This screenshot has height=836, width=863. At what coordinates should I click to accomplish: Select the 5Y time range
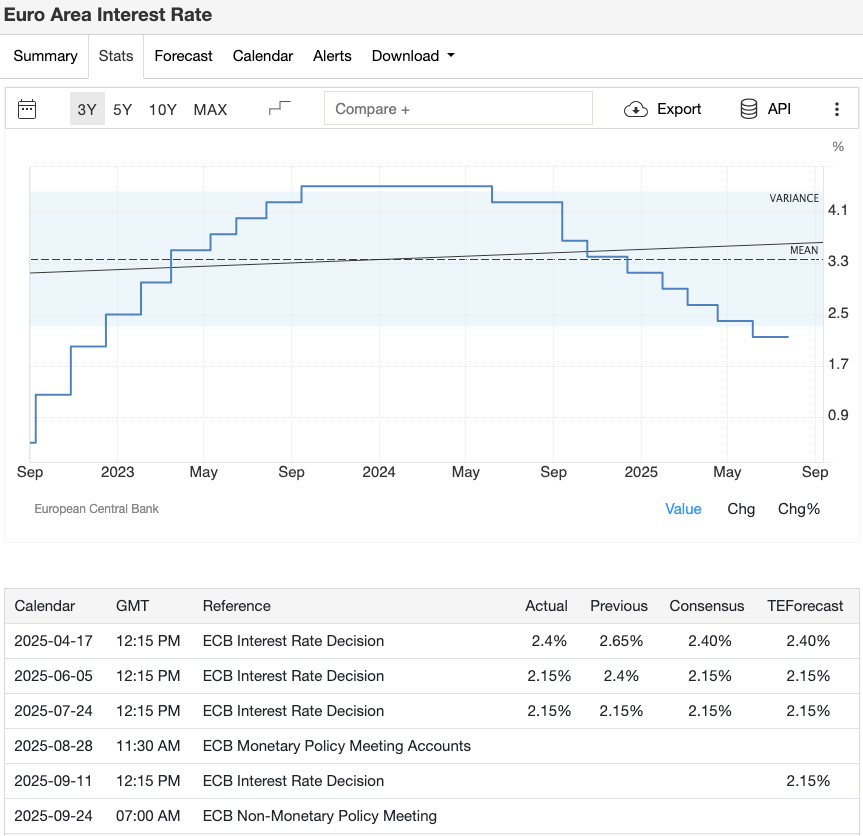[121, 109]
